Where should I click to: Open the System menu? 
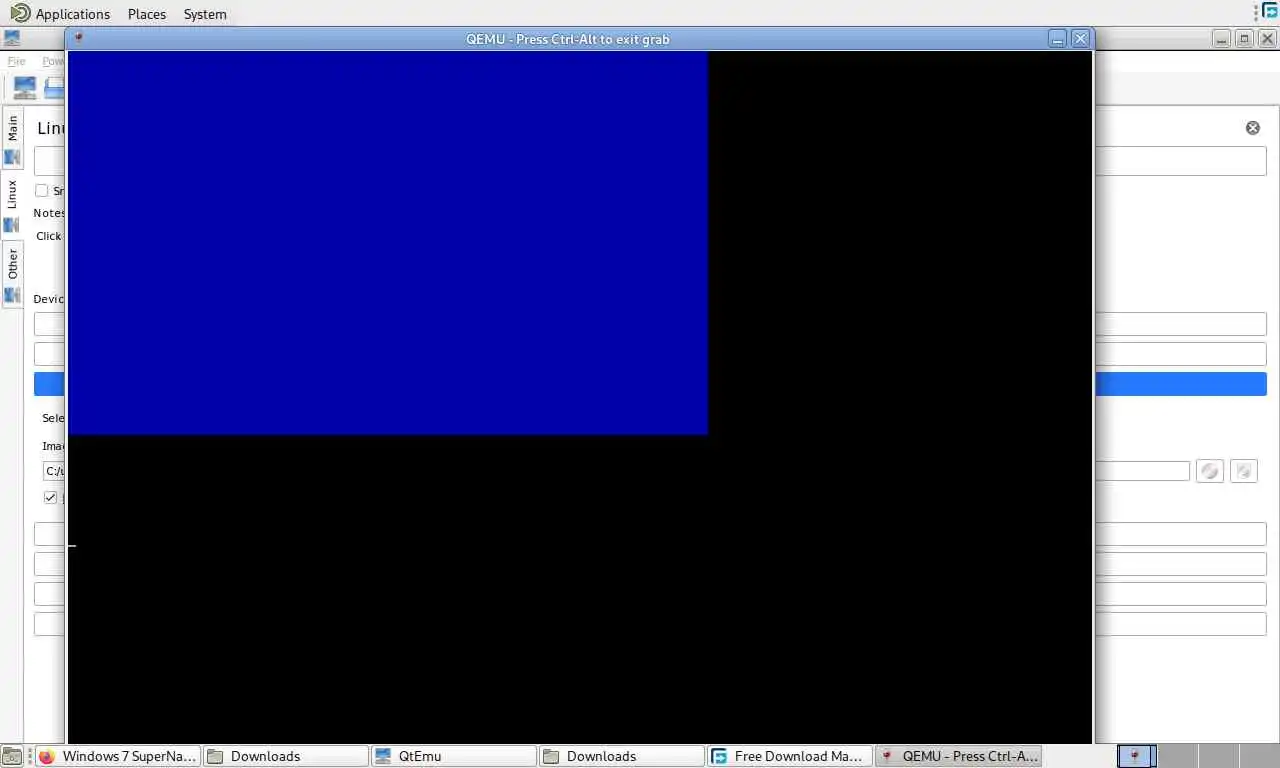coord(205,14)
